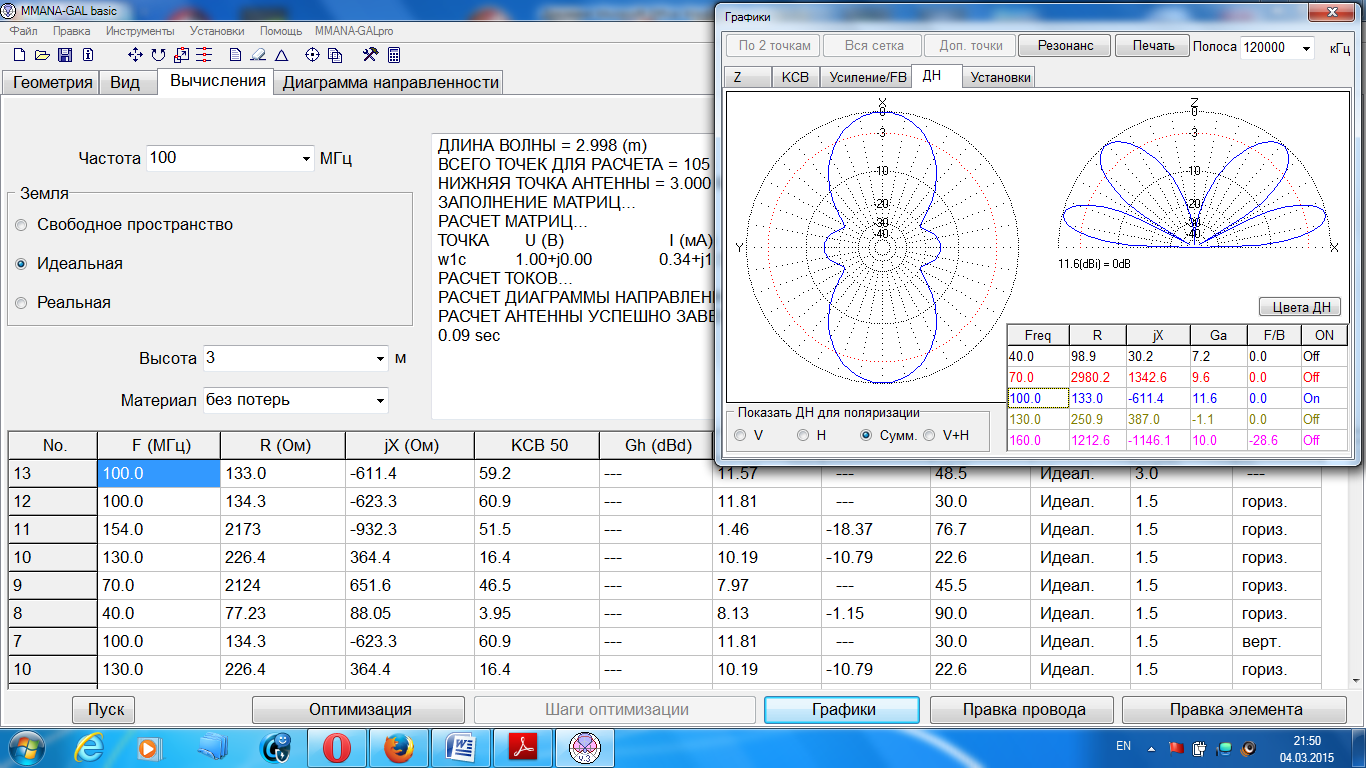Switch to the Z tab in Графики
1366x768 pixels.
[x=748, y=77]
